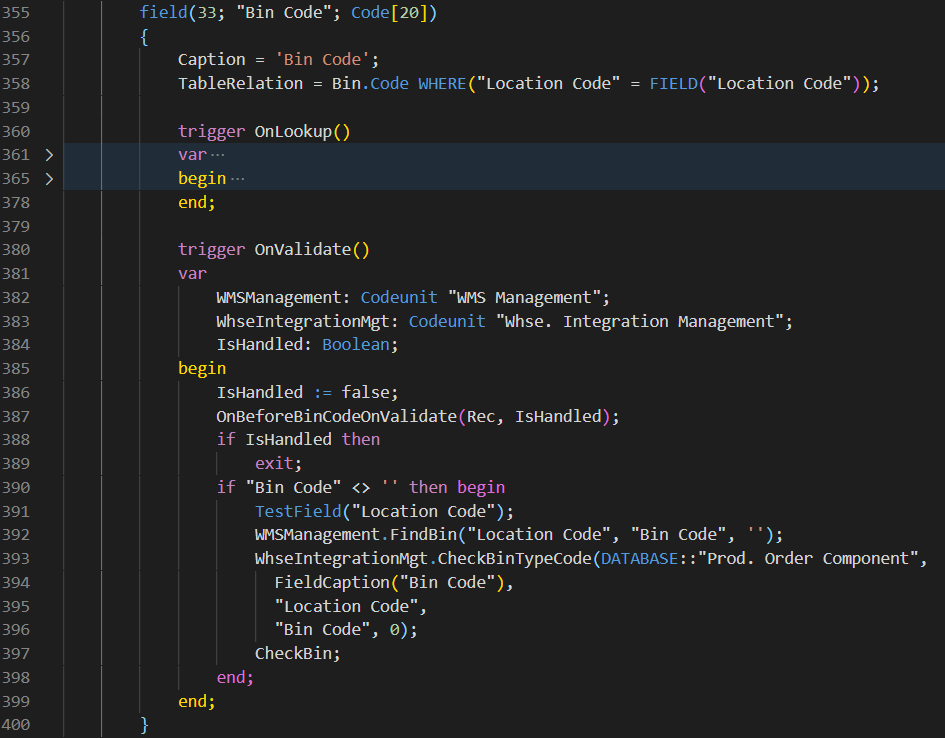The width and height of the screenshot is (945, 738).
Task: Click the pink end; on line 398
Action: tap(235, 677)
